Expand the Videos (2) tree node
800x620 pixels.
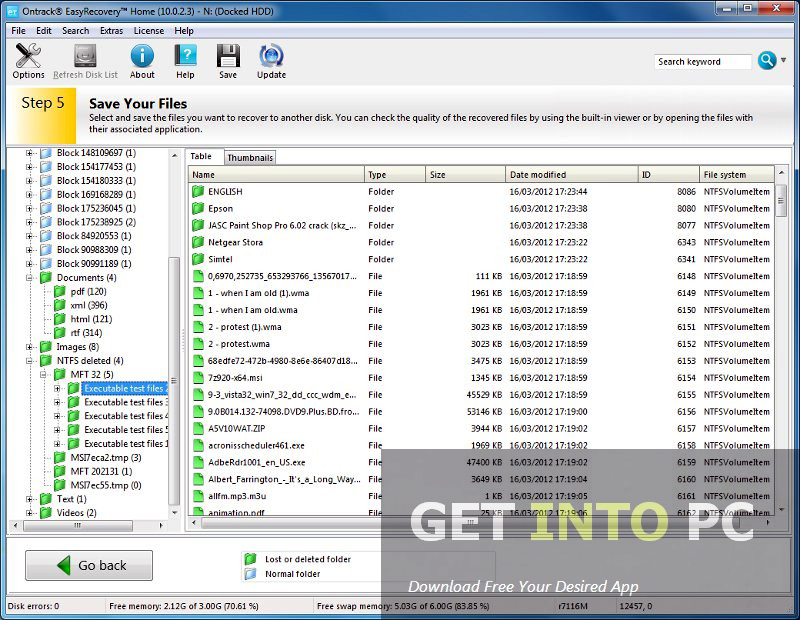point(30,512)
